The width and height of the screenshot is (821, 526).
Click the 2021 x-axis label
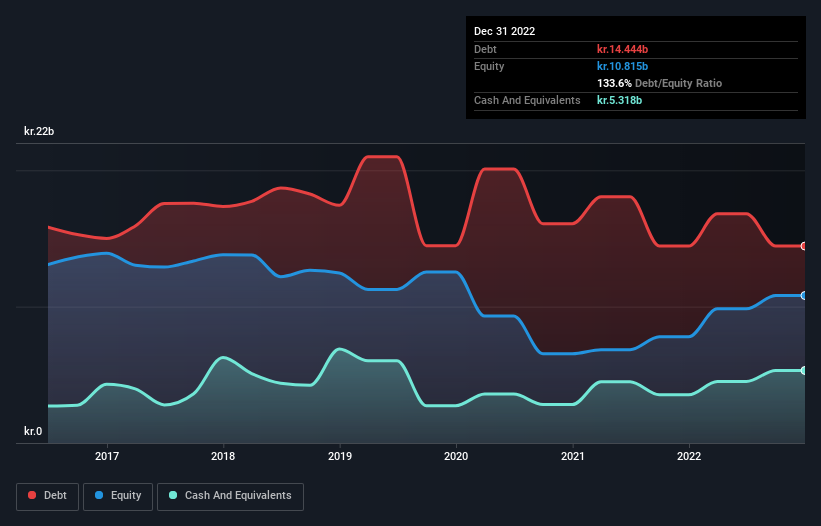tap(573, 456)
